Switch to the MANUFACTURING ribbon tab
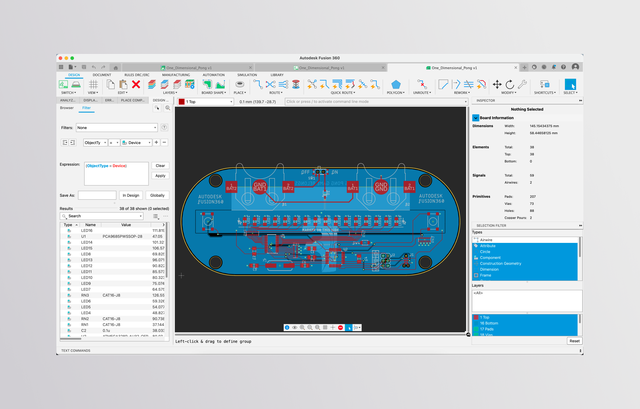The height and width of the screenshot is (409, 640). (x=176, y=75)
